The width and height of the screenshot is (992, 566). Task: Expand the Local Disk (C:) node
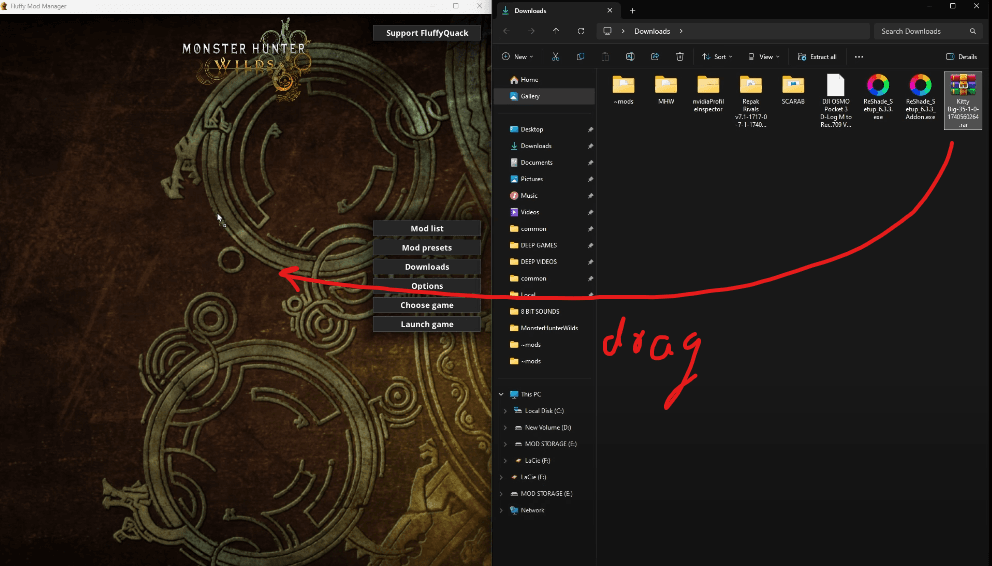505,411
